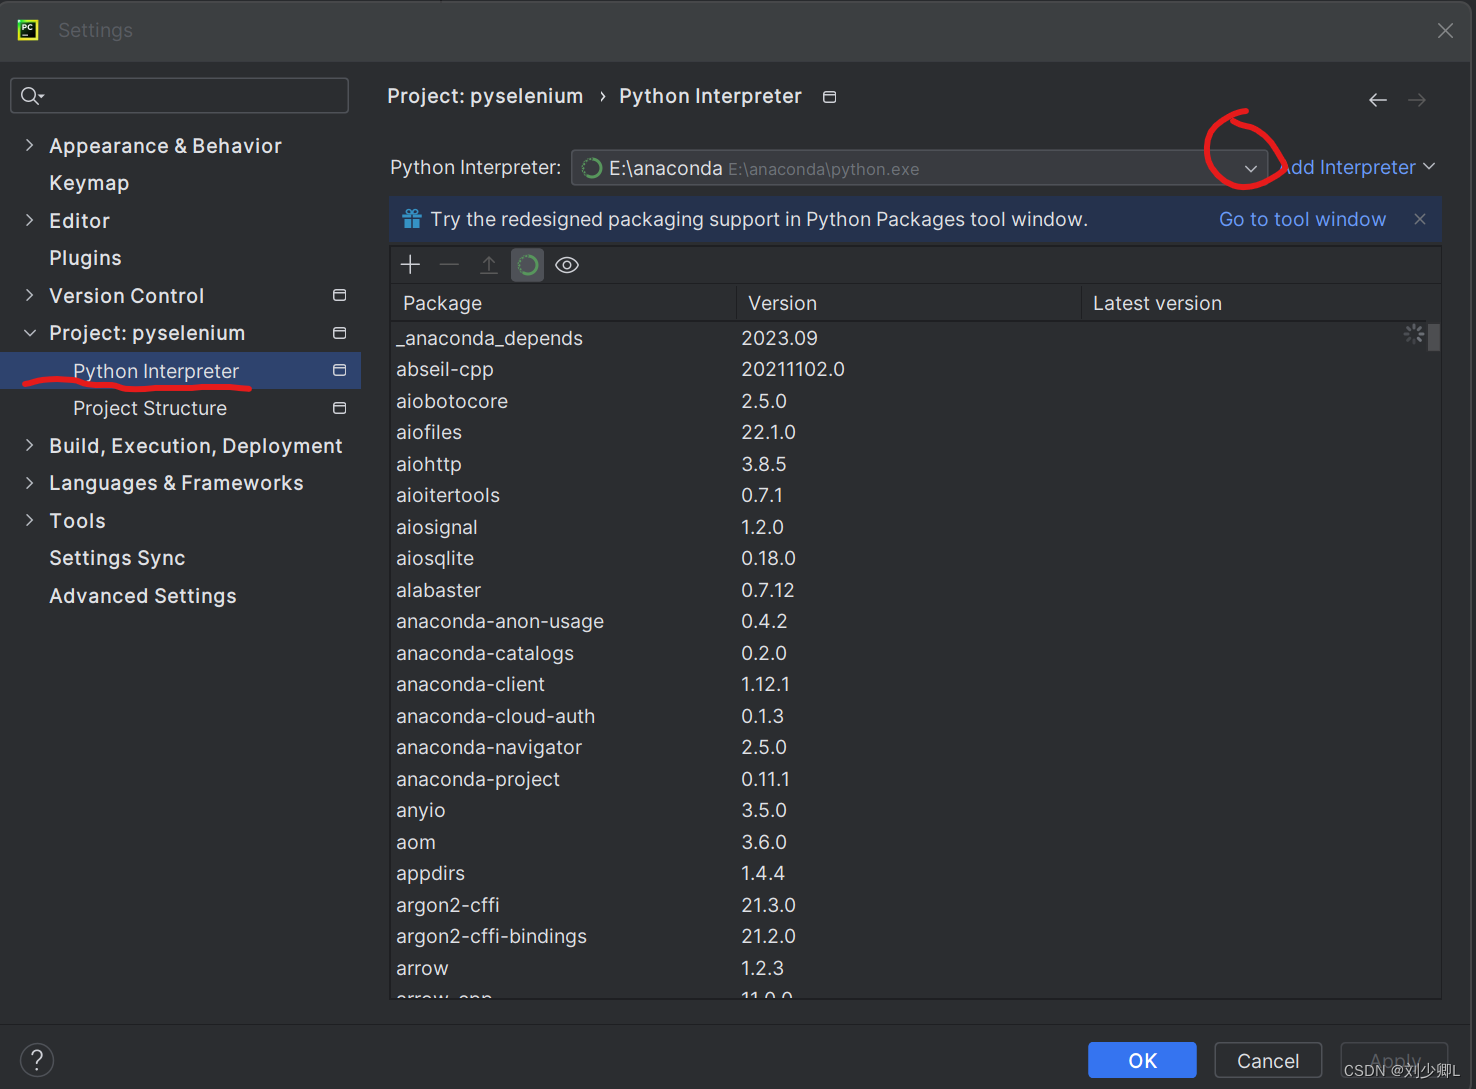Click the OK button

coord(1142,1060)
